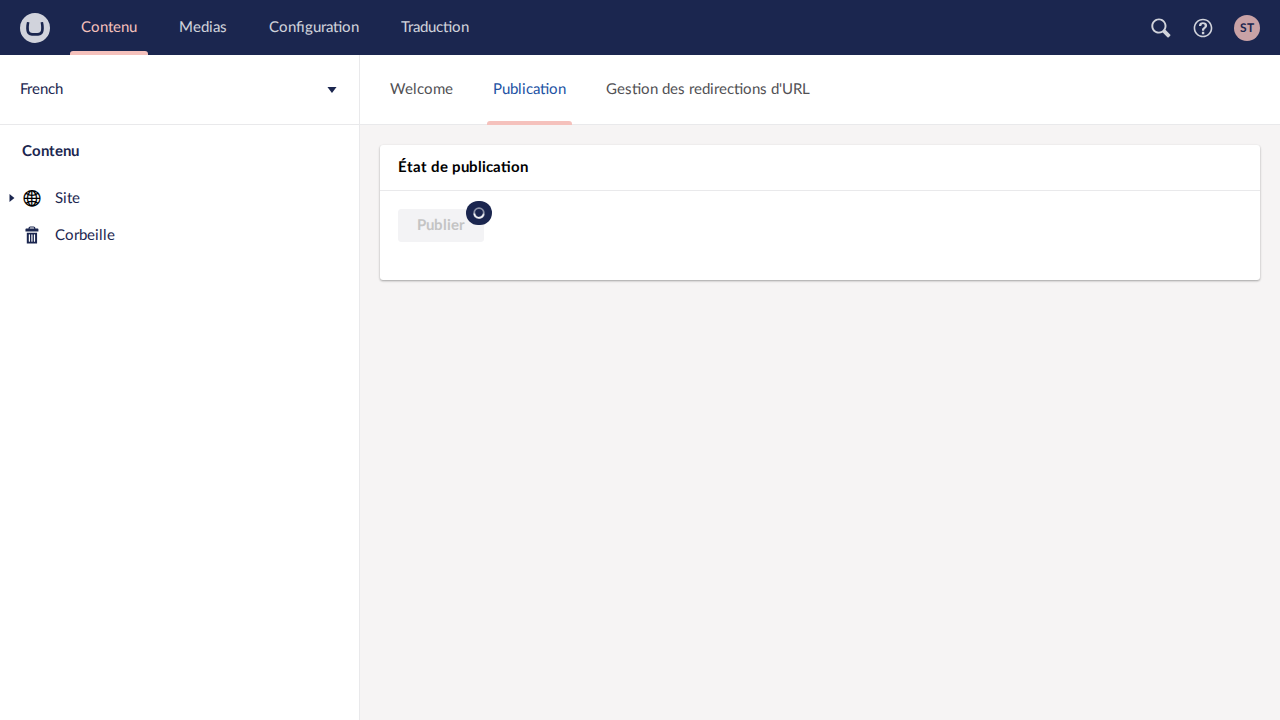This screenshot has width=1280, height=720.
Task: Open the ST user avatar menu
Action: pyautogui.click(x=1246, y=28)
